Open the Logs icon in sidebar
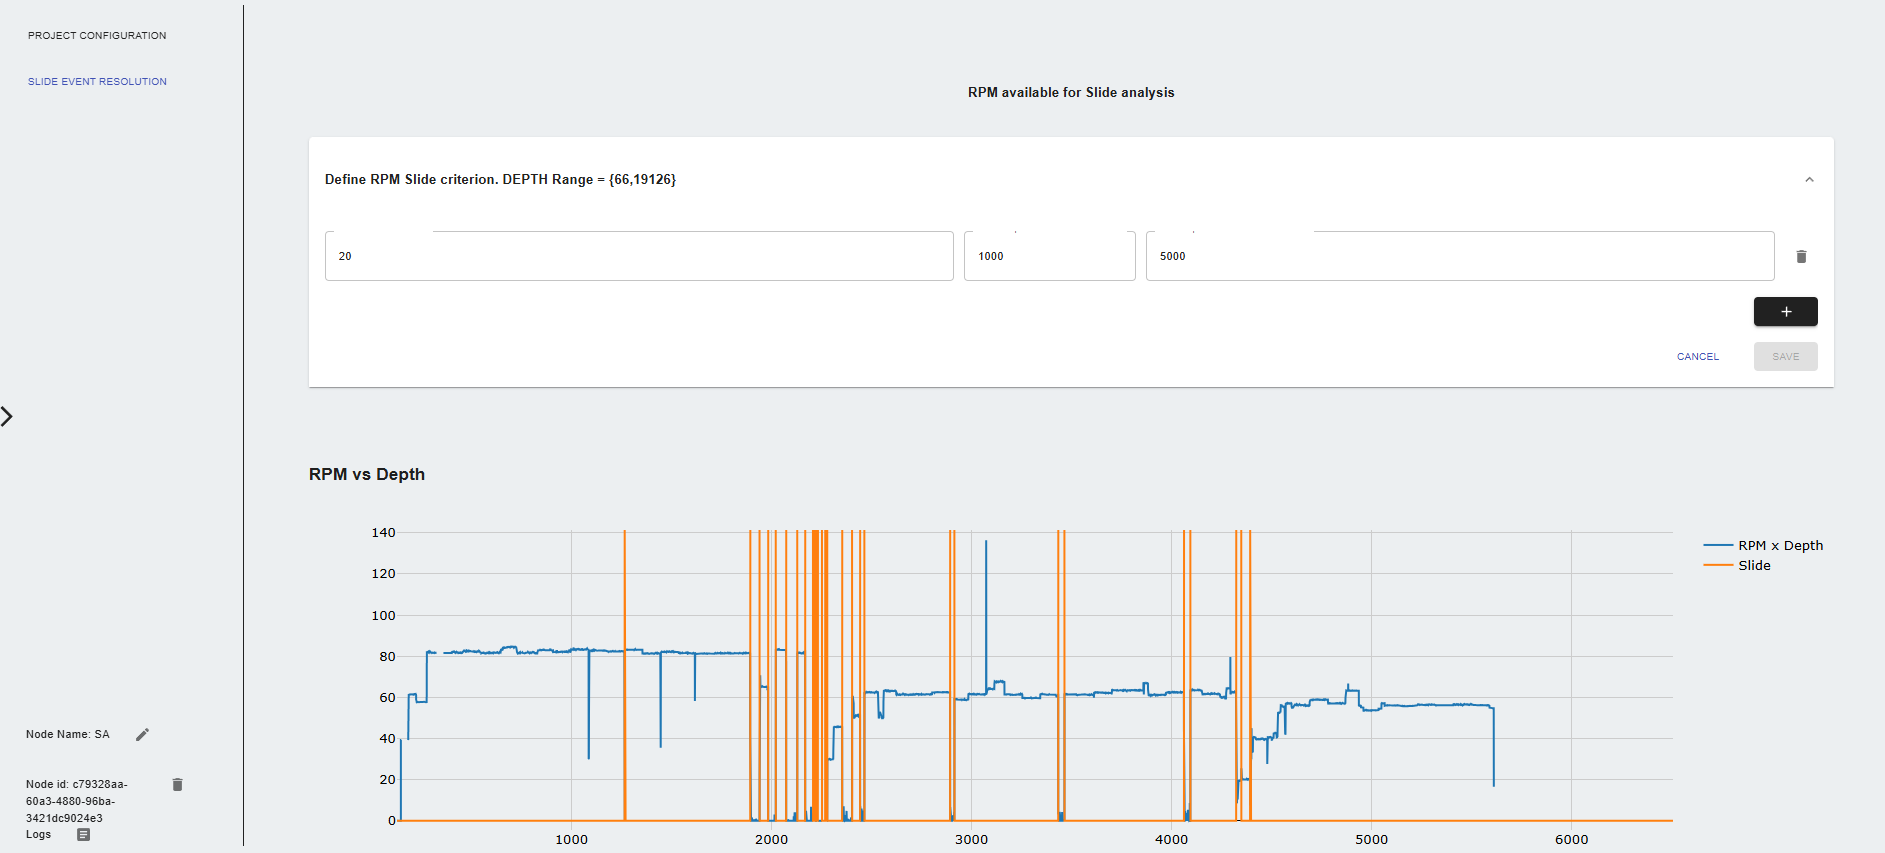 tap(84, 835)
